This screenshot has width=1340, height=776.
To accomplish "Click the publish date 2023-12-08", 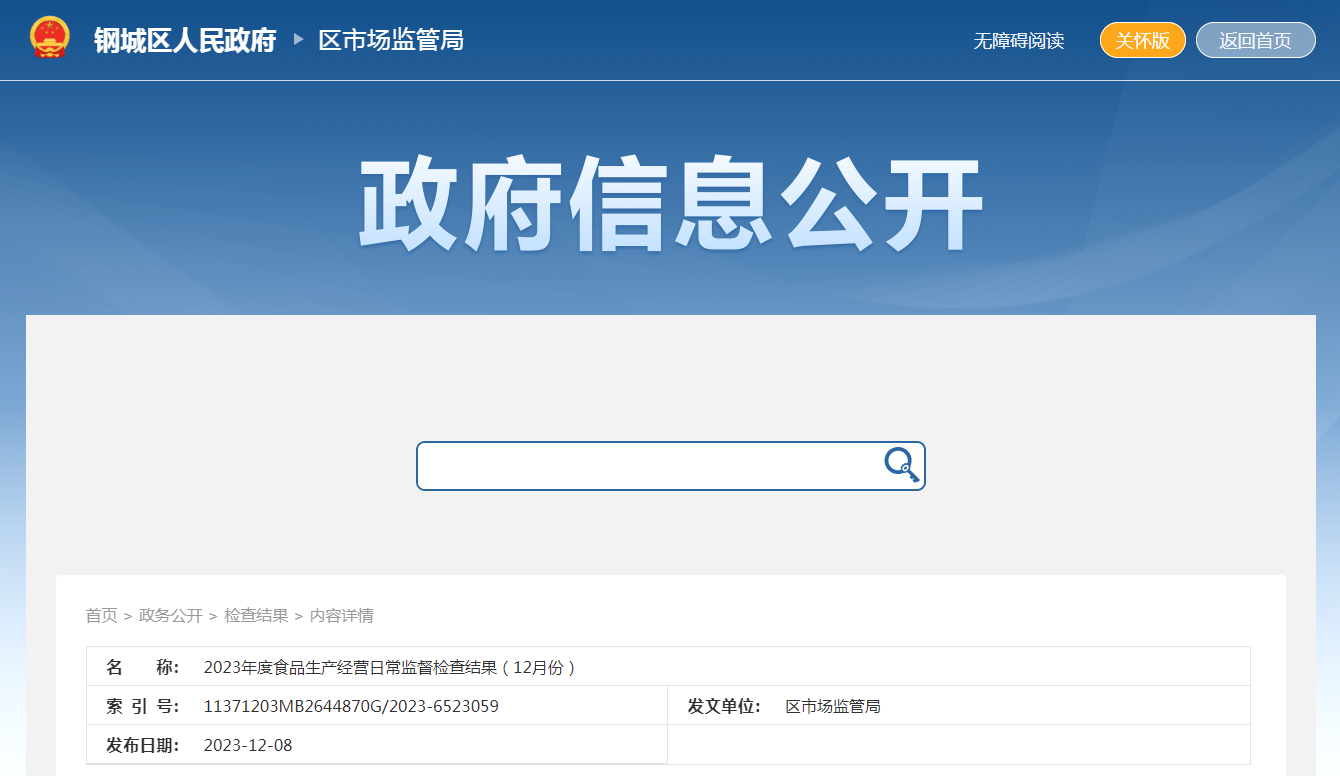I will [248, 745].
